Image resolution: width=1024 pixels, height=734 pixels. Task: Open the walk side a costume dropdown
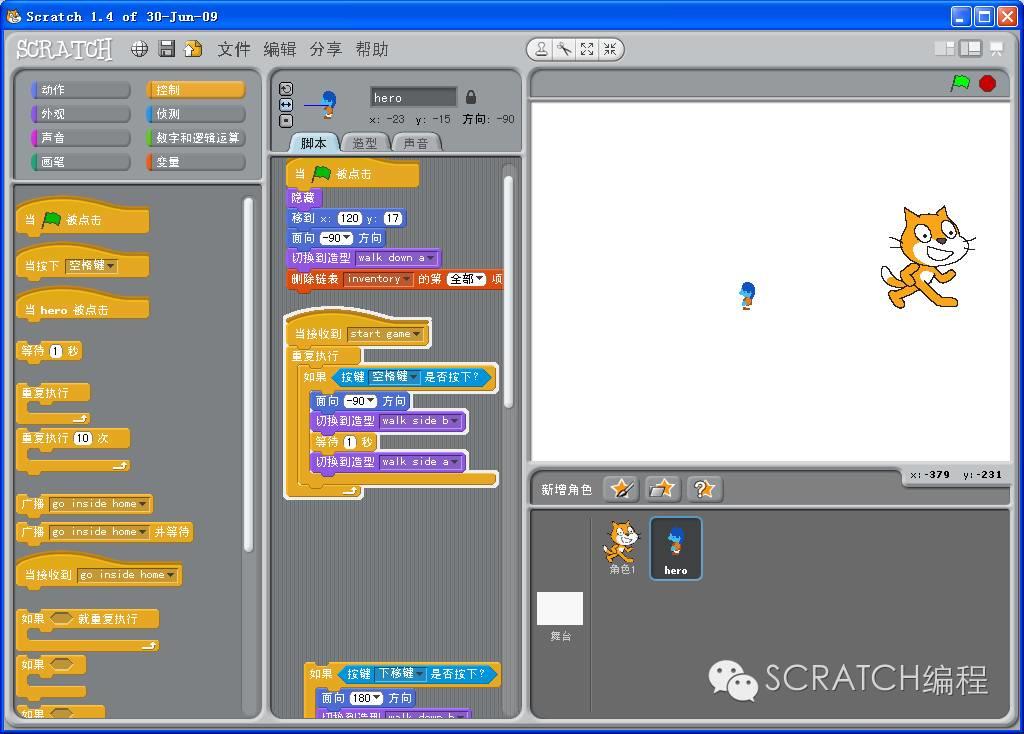point(454,462)
